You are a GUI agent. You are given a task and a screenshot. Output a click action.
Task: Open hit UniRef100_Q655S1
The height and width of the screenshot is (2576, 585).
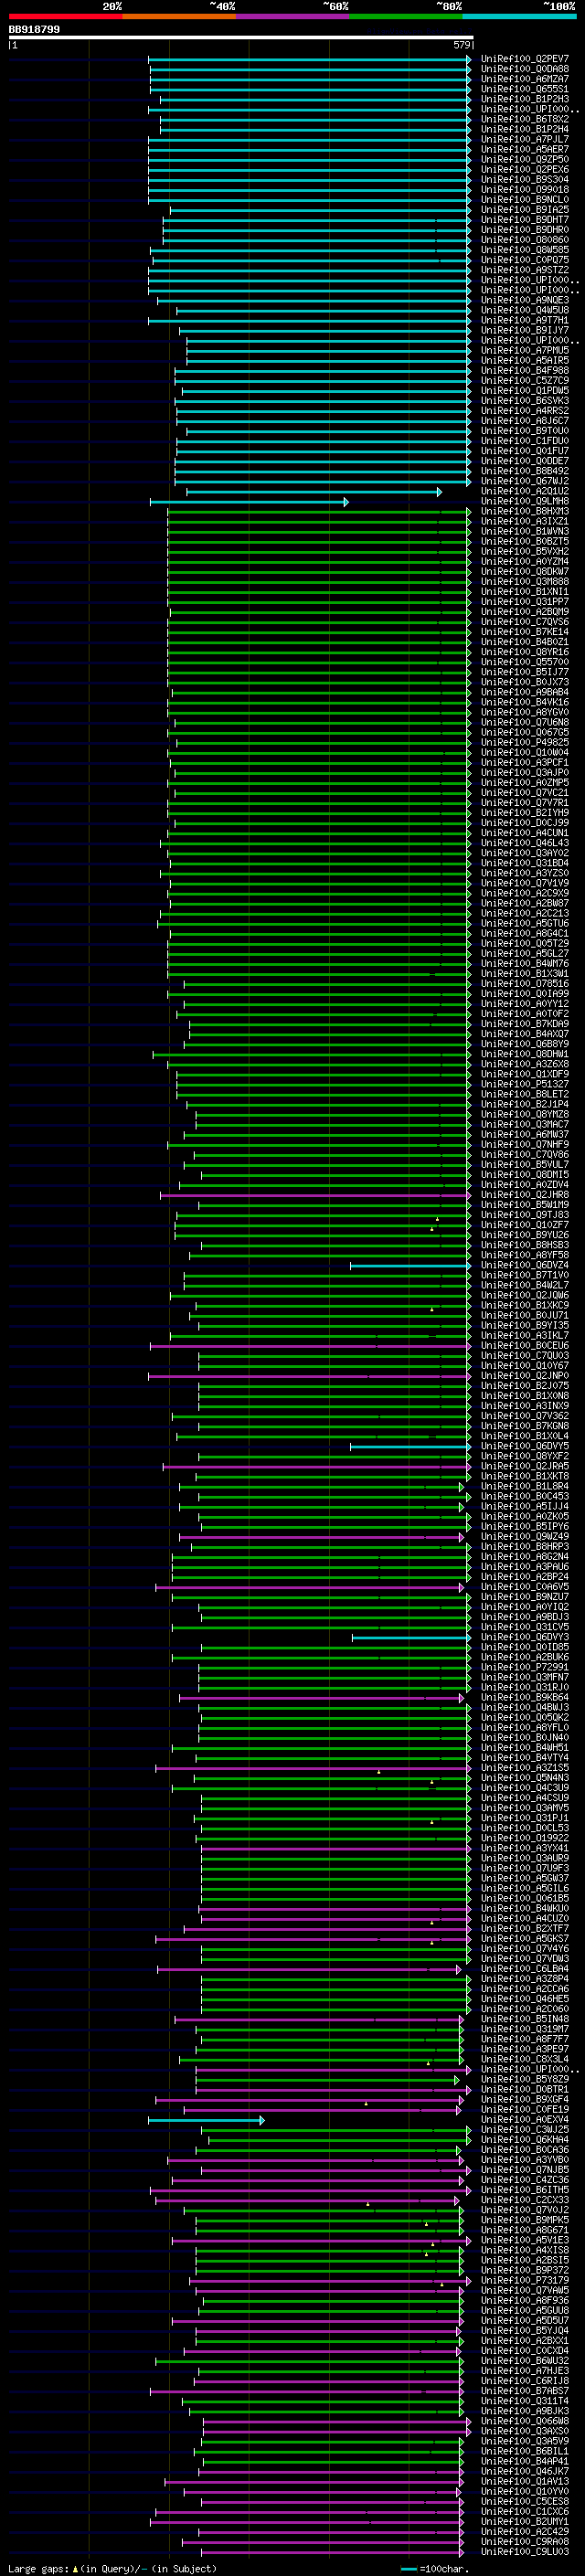pos(525,89)
